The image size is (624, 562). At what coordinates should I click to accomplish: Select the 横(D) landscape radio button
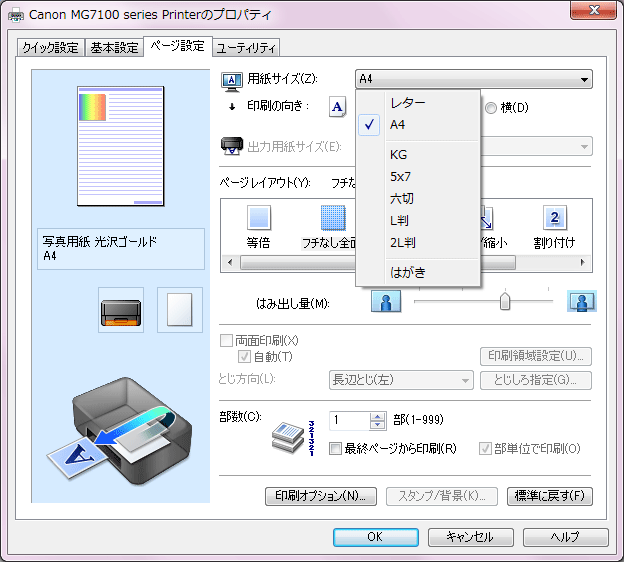[491, 108]
